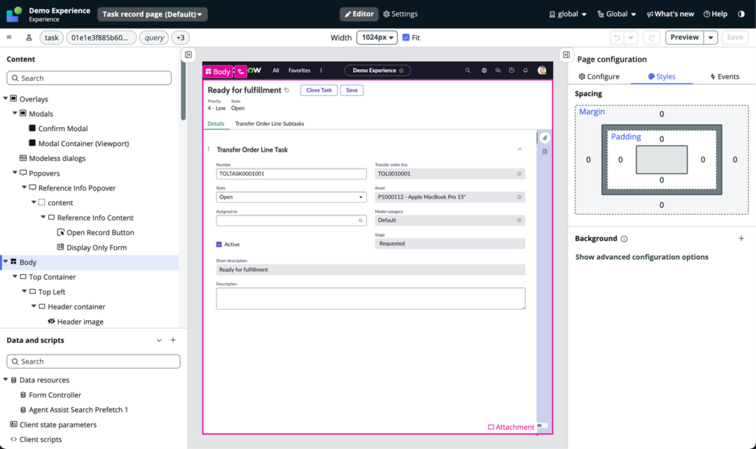This screenshot has height=449, width=756.
Task: Switch to the Styles tab
Action: click(662, 76)
